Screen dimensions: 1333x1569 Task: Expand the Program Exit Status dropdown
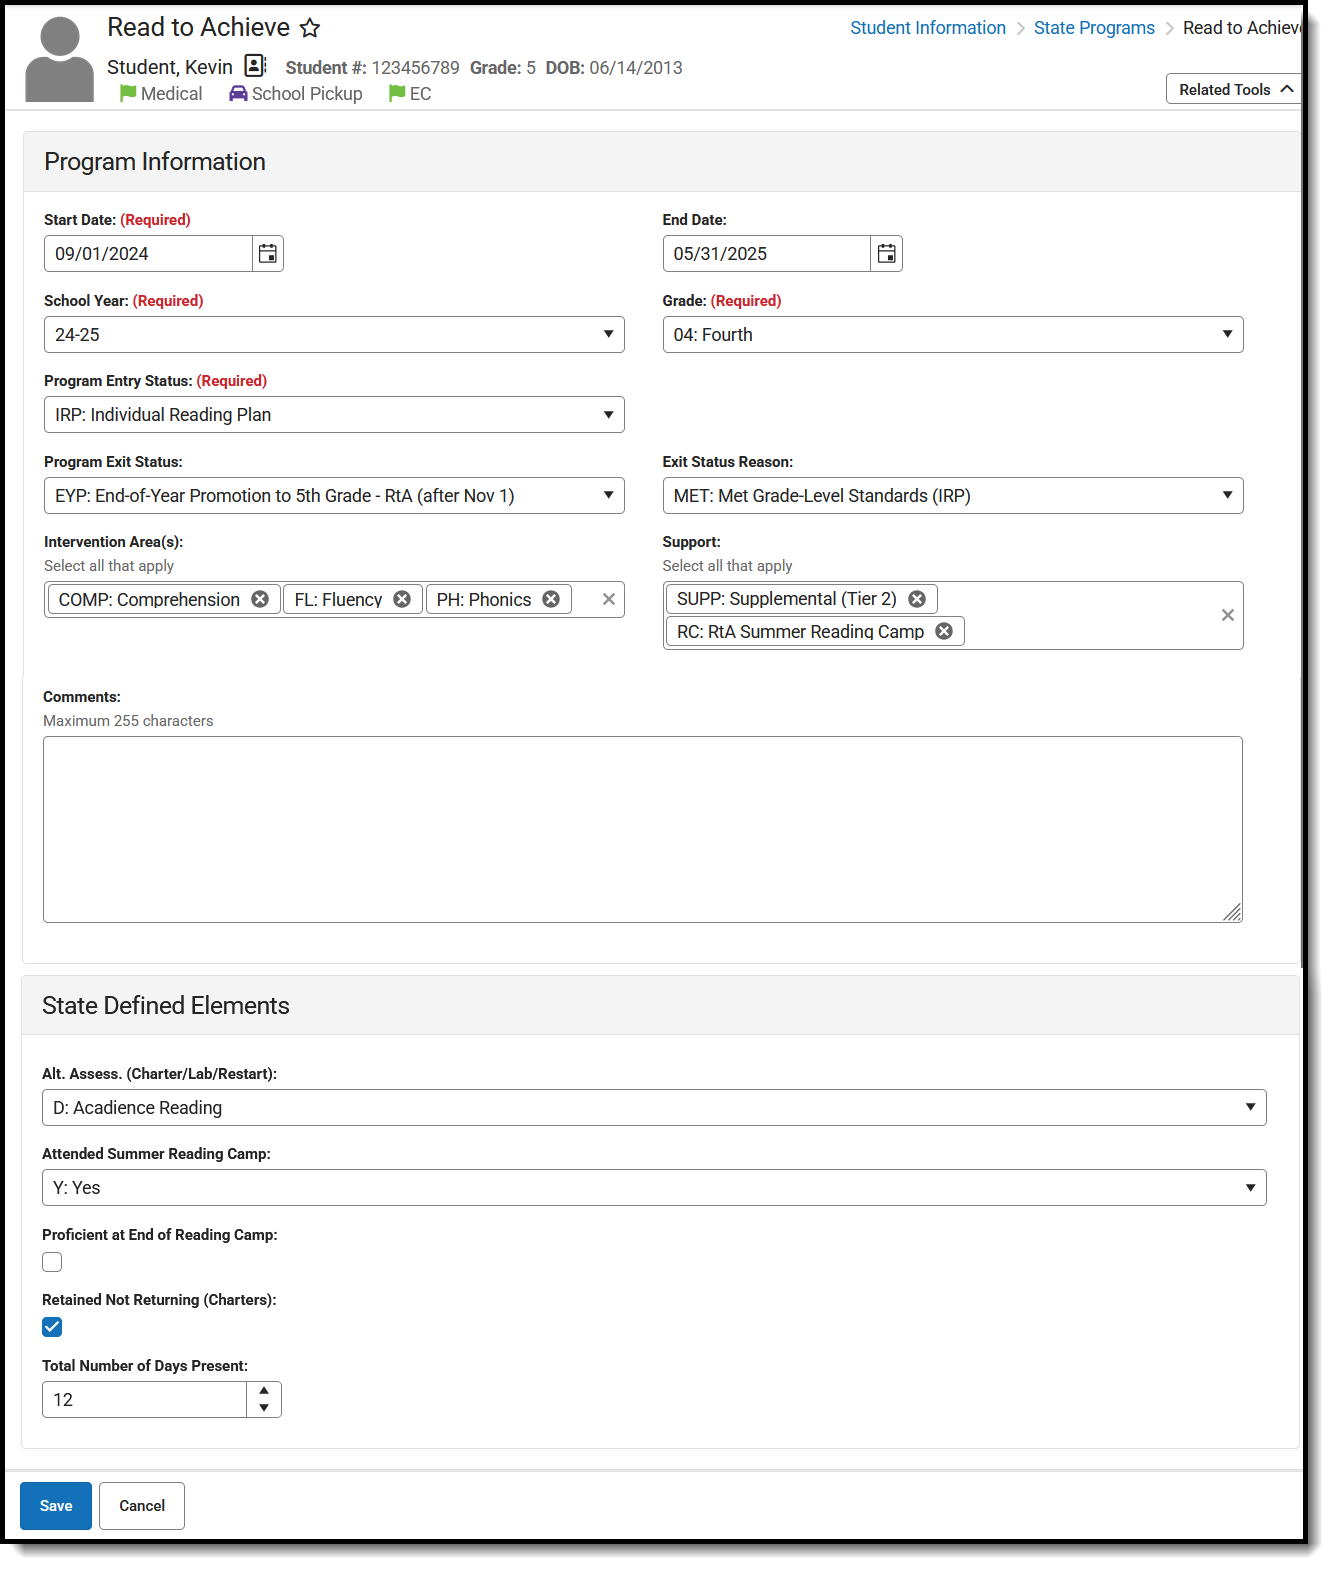point(334,496)
